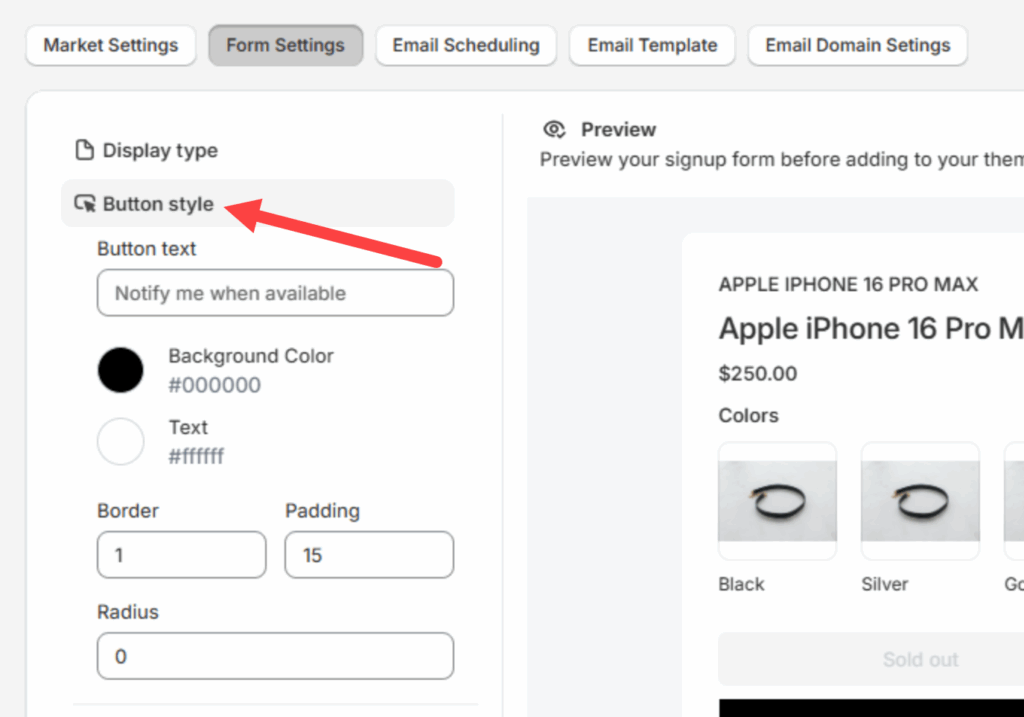Screen dimensions: 1024x717
Task: Click the Preview eye icon
Action: tap(554, 129)
